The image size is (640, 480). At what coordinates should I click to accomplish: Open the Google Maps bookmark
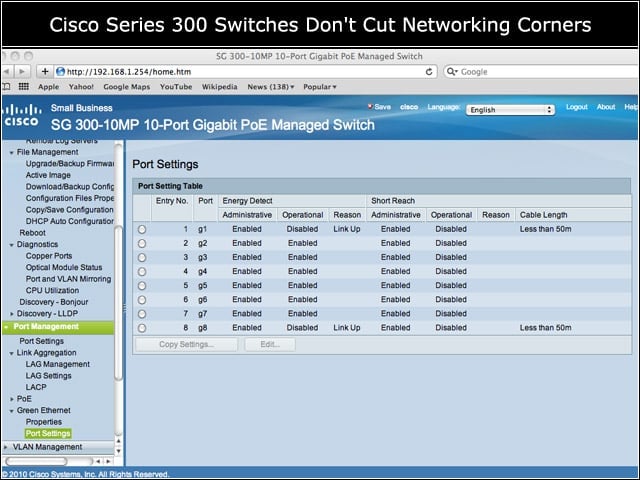[x=127, y=87]
